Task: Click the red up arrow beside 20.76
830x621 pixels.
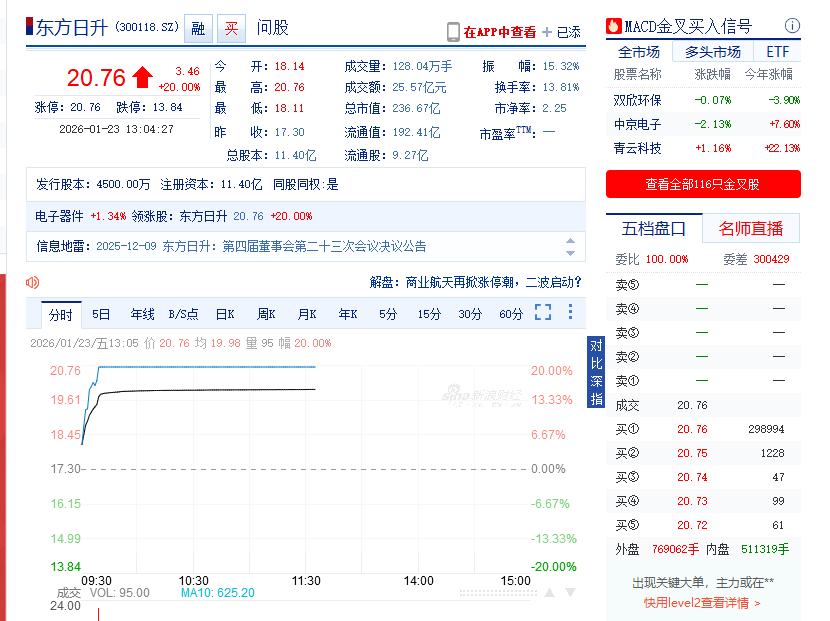Action: pyautogui.click(x=142, y=77)
